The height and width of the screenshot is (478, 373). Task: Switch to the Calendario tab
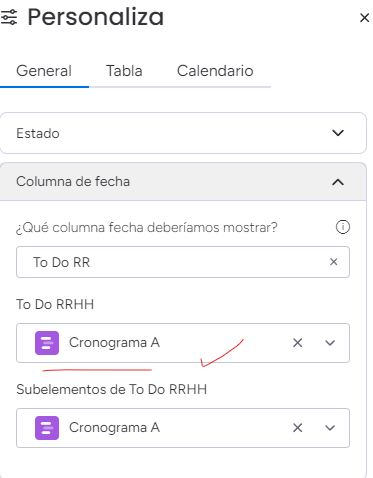[x=215, y=71]
